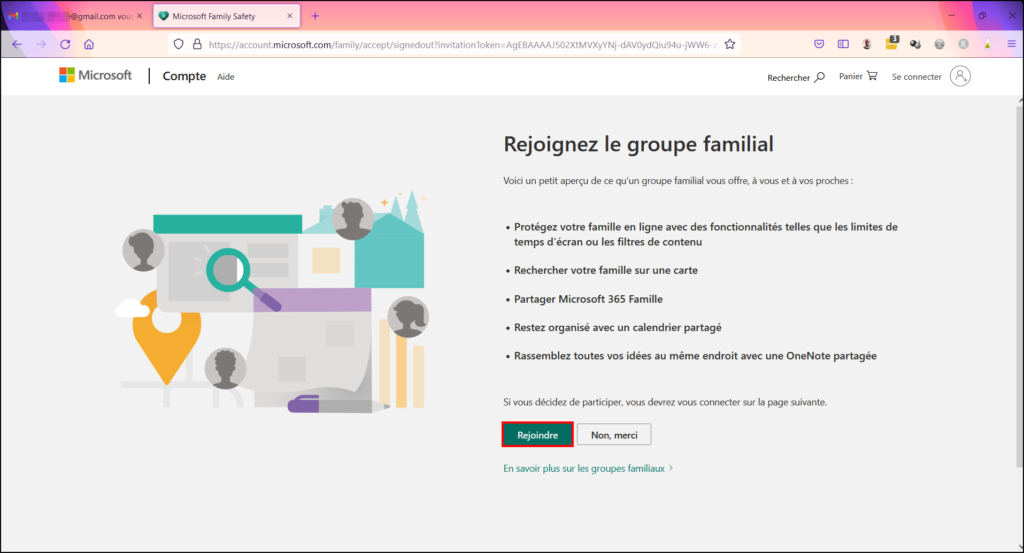Click the family group illustration image
This screenshot has width=1024, height=553.
click(x=274, y=304)
